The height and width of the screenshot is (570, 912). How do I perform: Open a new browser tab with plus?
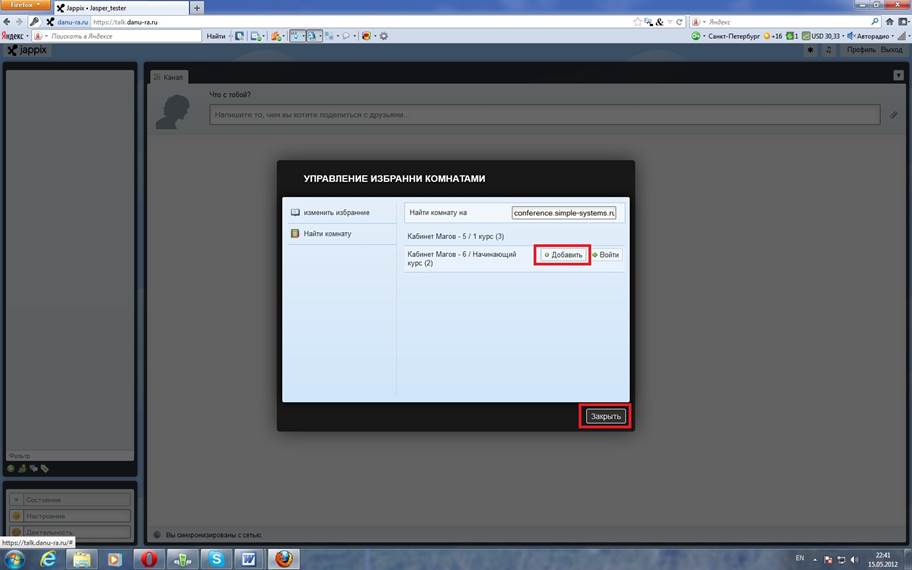click(x=197, y=8)
